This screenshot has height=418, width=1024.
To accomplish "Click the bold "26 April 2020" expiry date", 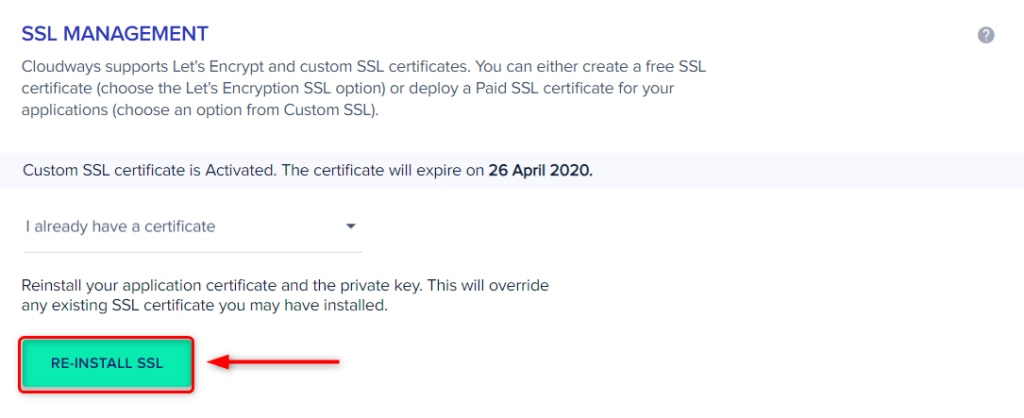I will coord(540,171).
